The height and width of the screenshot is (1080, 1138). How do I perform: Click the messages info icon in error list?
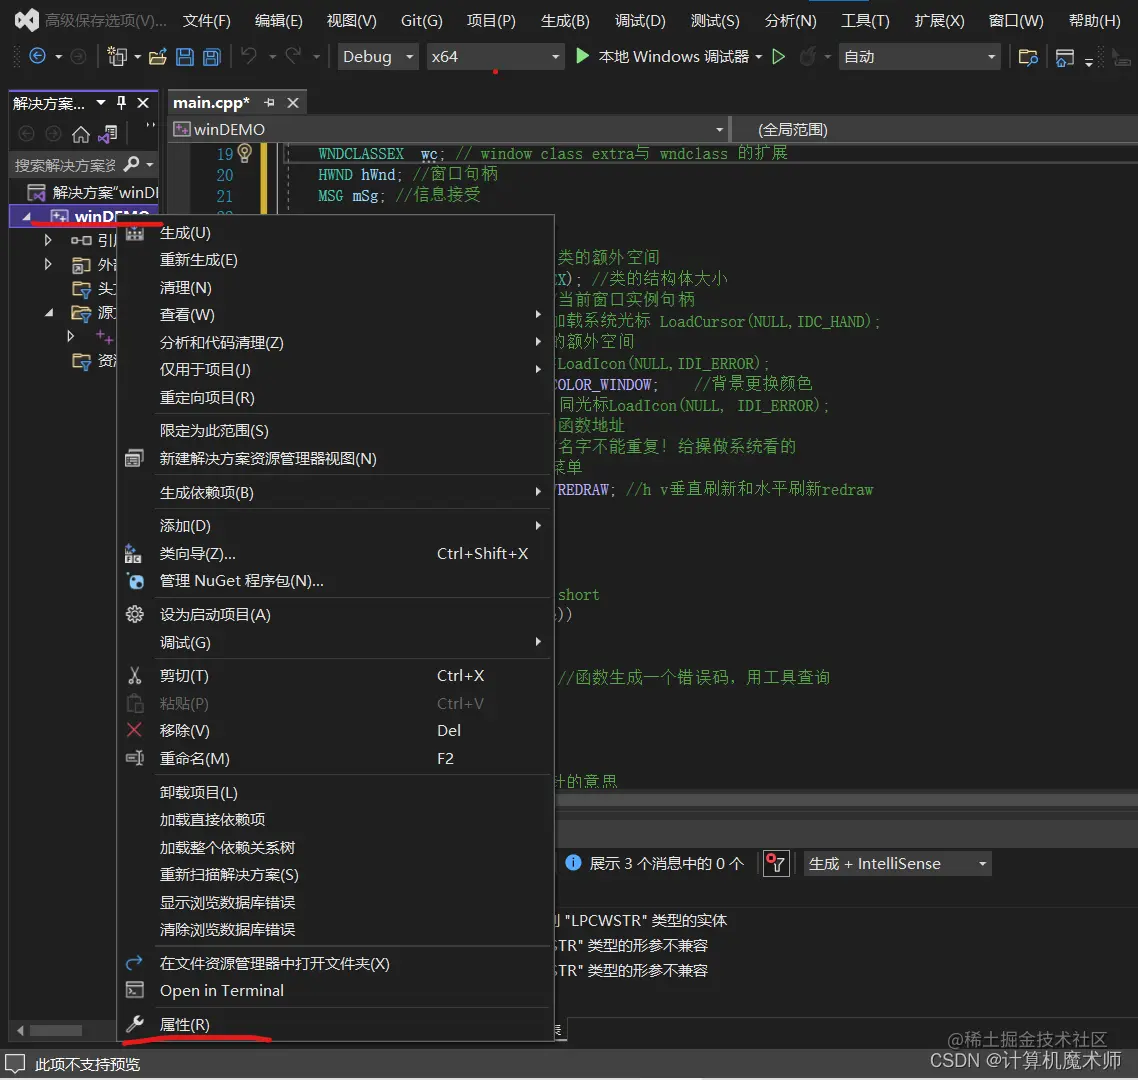click(x=573, y=862)
